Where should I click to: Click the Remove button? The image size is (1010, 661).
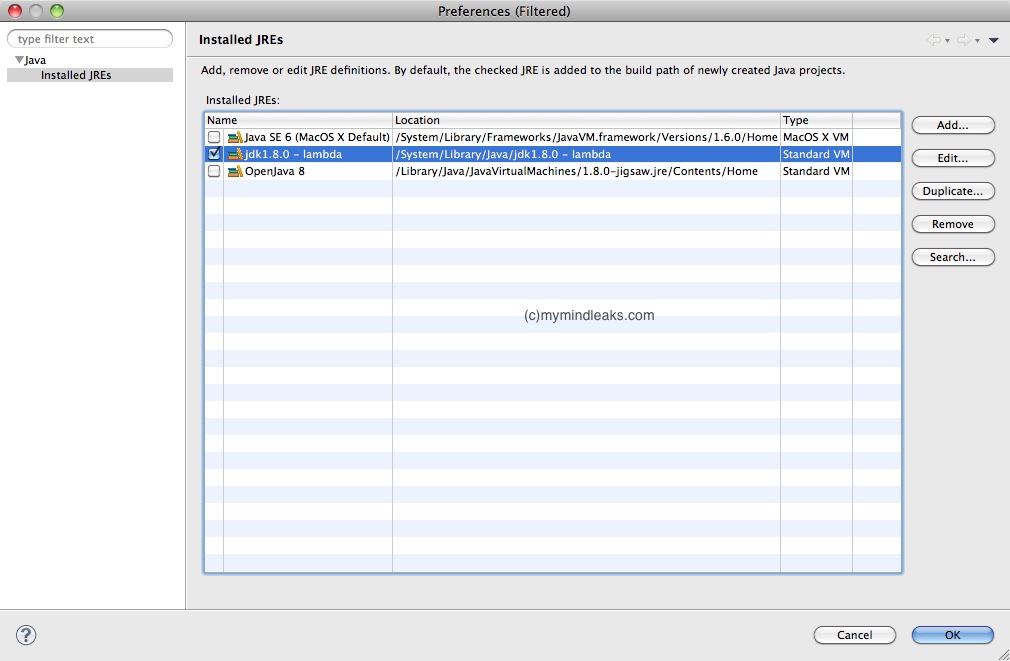(953, 224)
